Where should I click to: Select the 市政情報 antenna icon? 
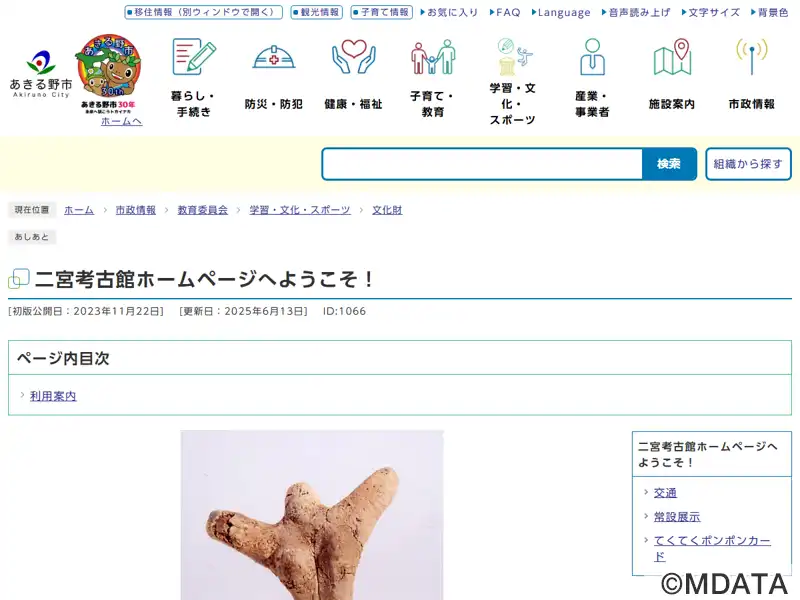[x=752, y=57]
